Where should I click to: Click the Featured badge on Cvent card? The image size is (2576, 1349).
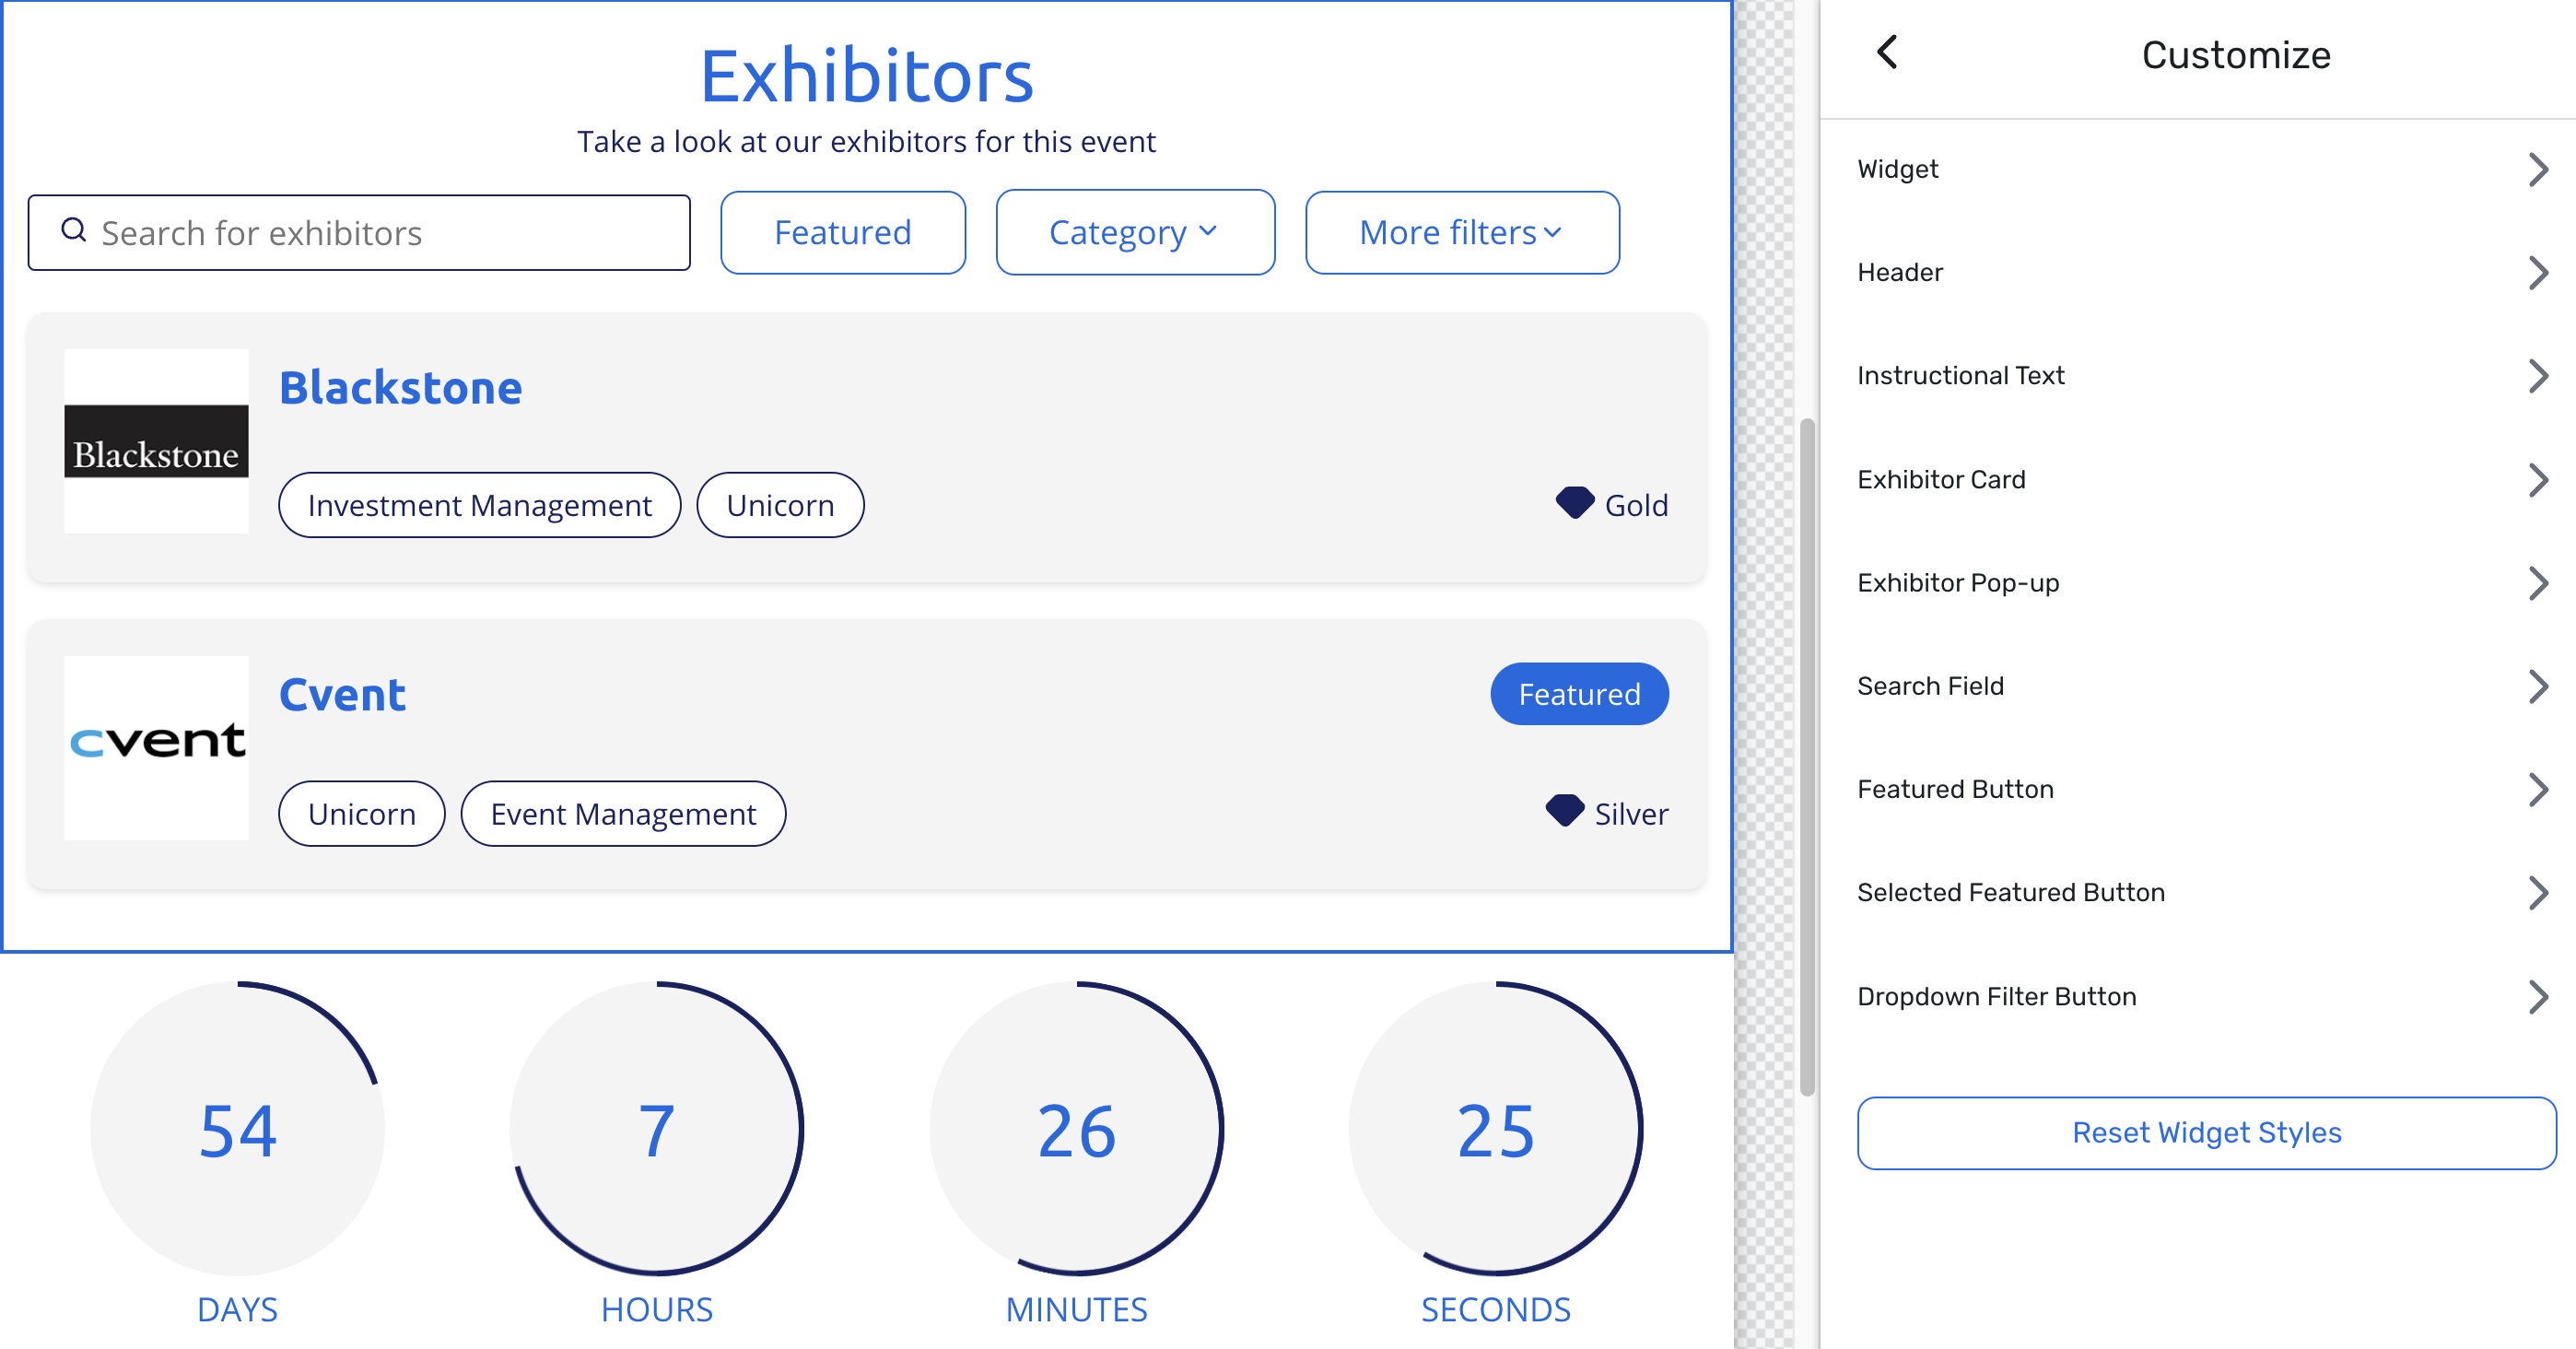click(1579, 694)
